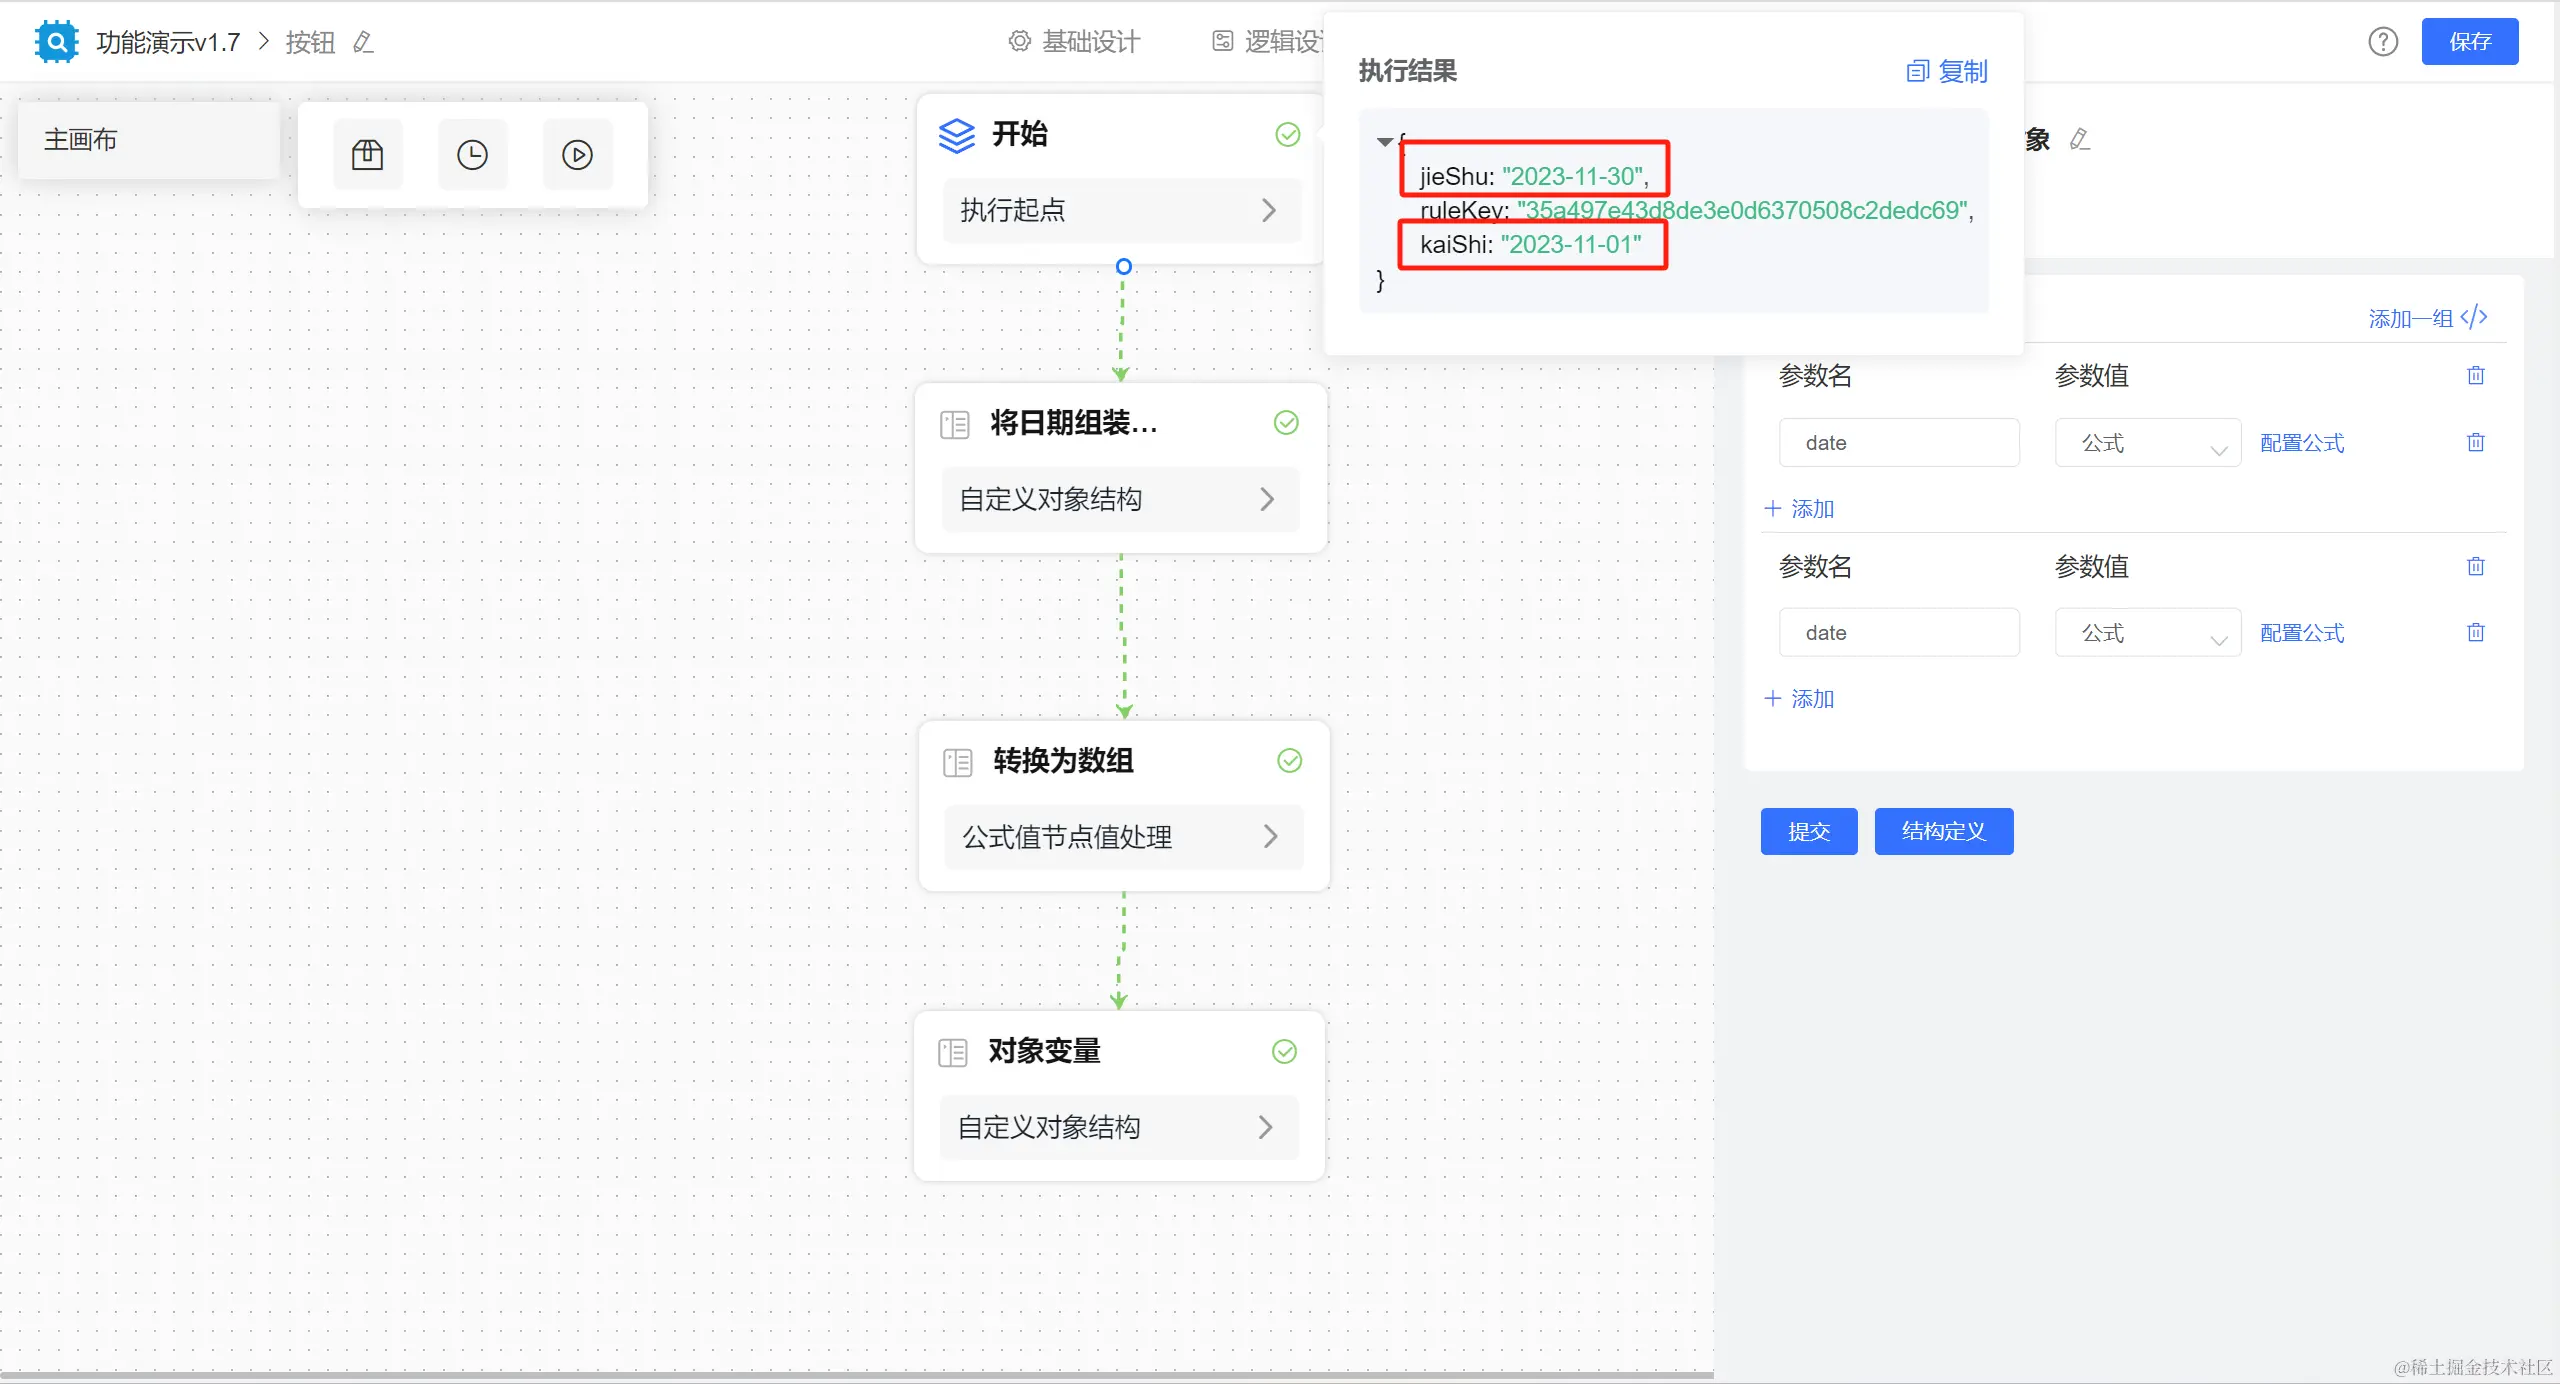Delete first parameter group using header trash icon
2560x1384 pixels.
(x=2475, y=376)
